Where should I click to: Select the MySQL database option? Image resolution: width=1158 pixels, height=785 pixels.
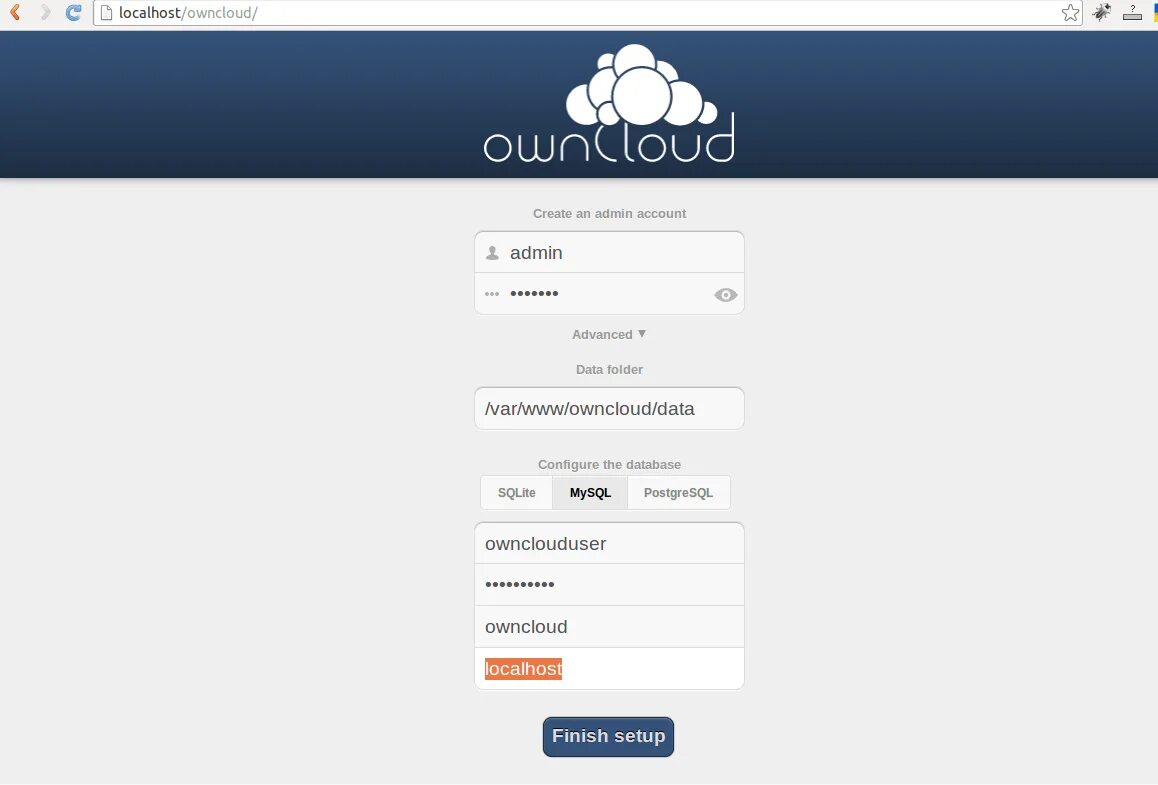point(590,493)
